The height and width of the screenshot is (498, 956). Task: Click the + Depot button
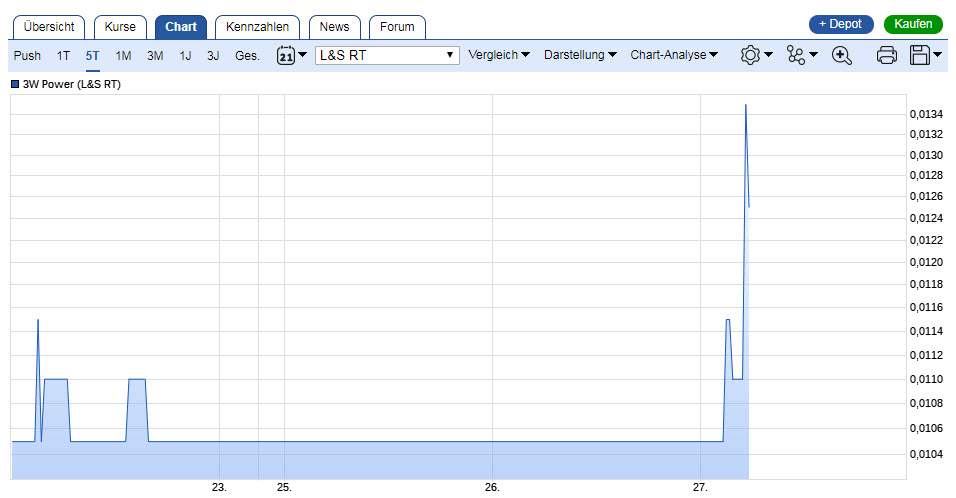[840, 24]
